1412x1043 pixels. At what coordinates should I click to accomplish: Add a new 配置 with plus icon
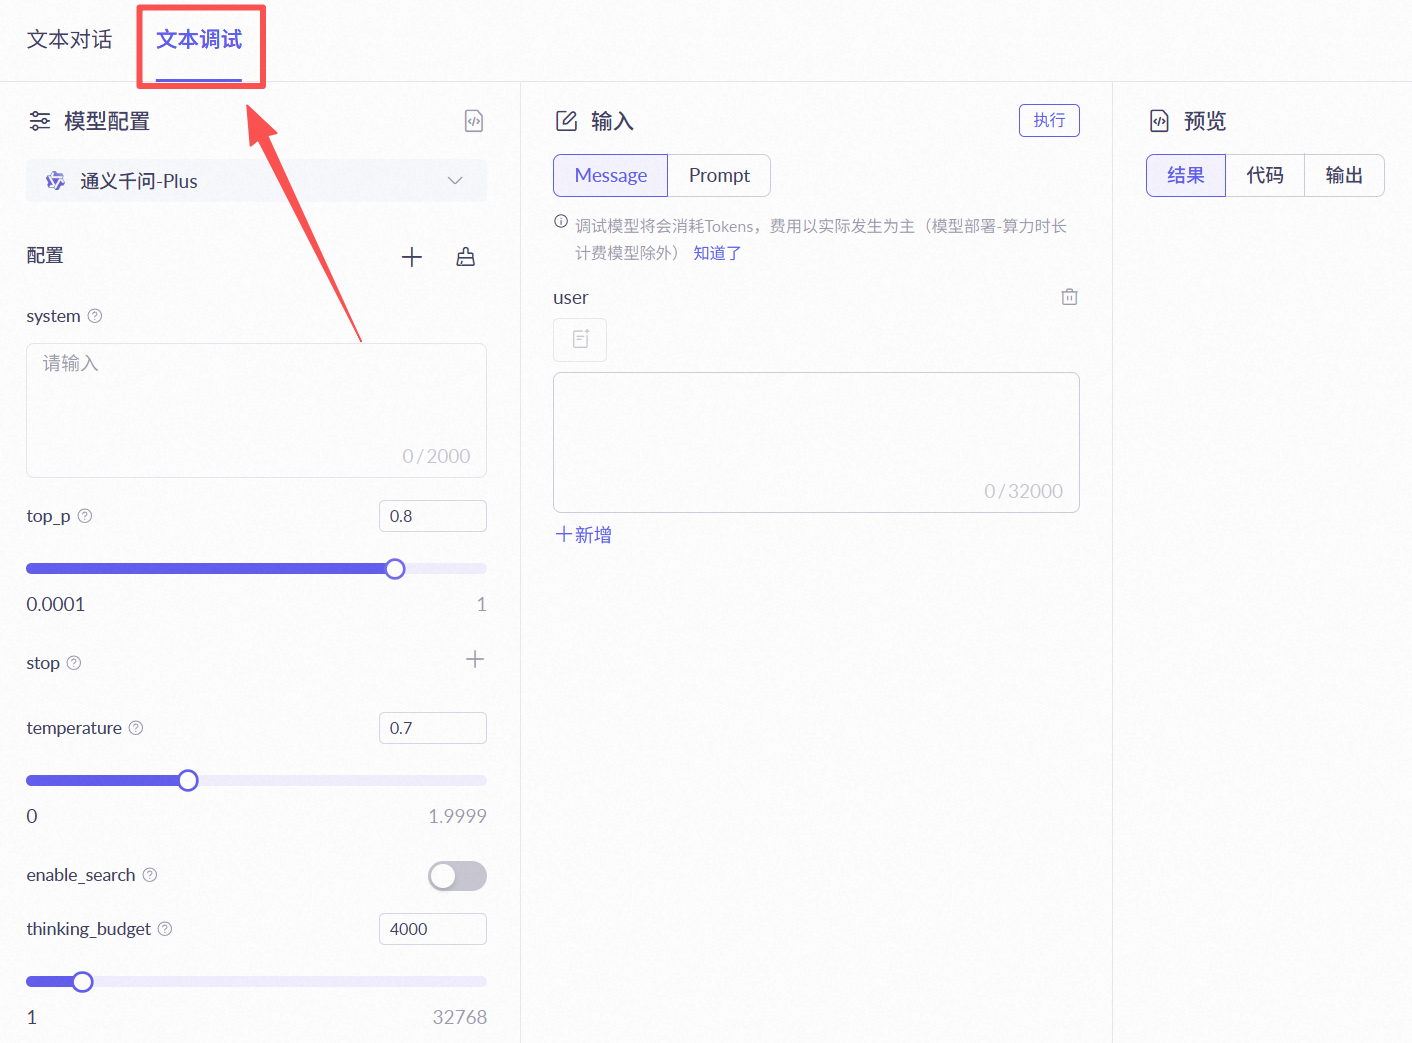(x=412, y=257)
